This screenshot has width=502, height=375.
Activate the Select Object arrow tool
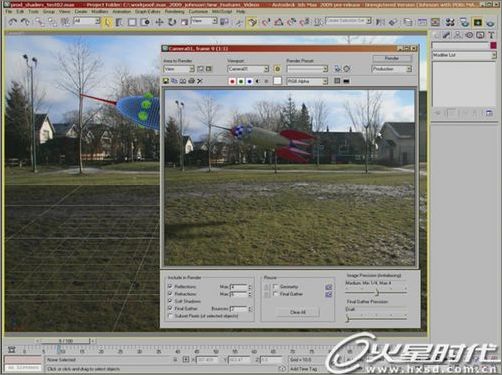tap(108, 22)
